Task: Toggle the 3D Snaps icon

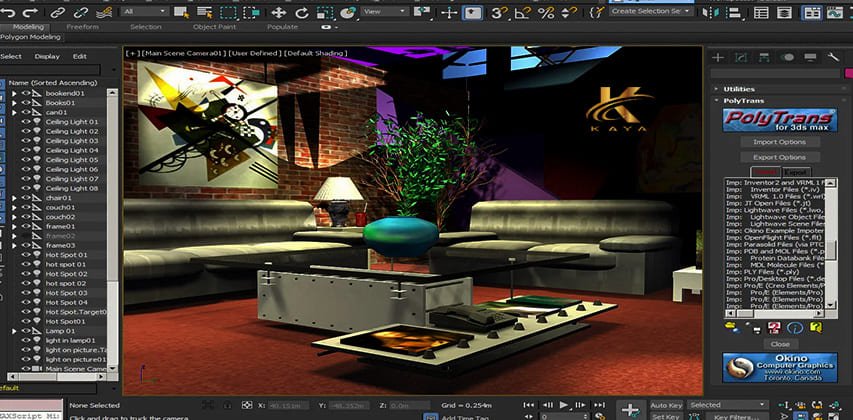Action: 499,12
